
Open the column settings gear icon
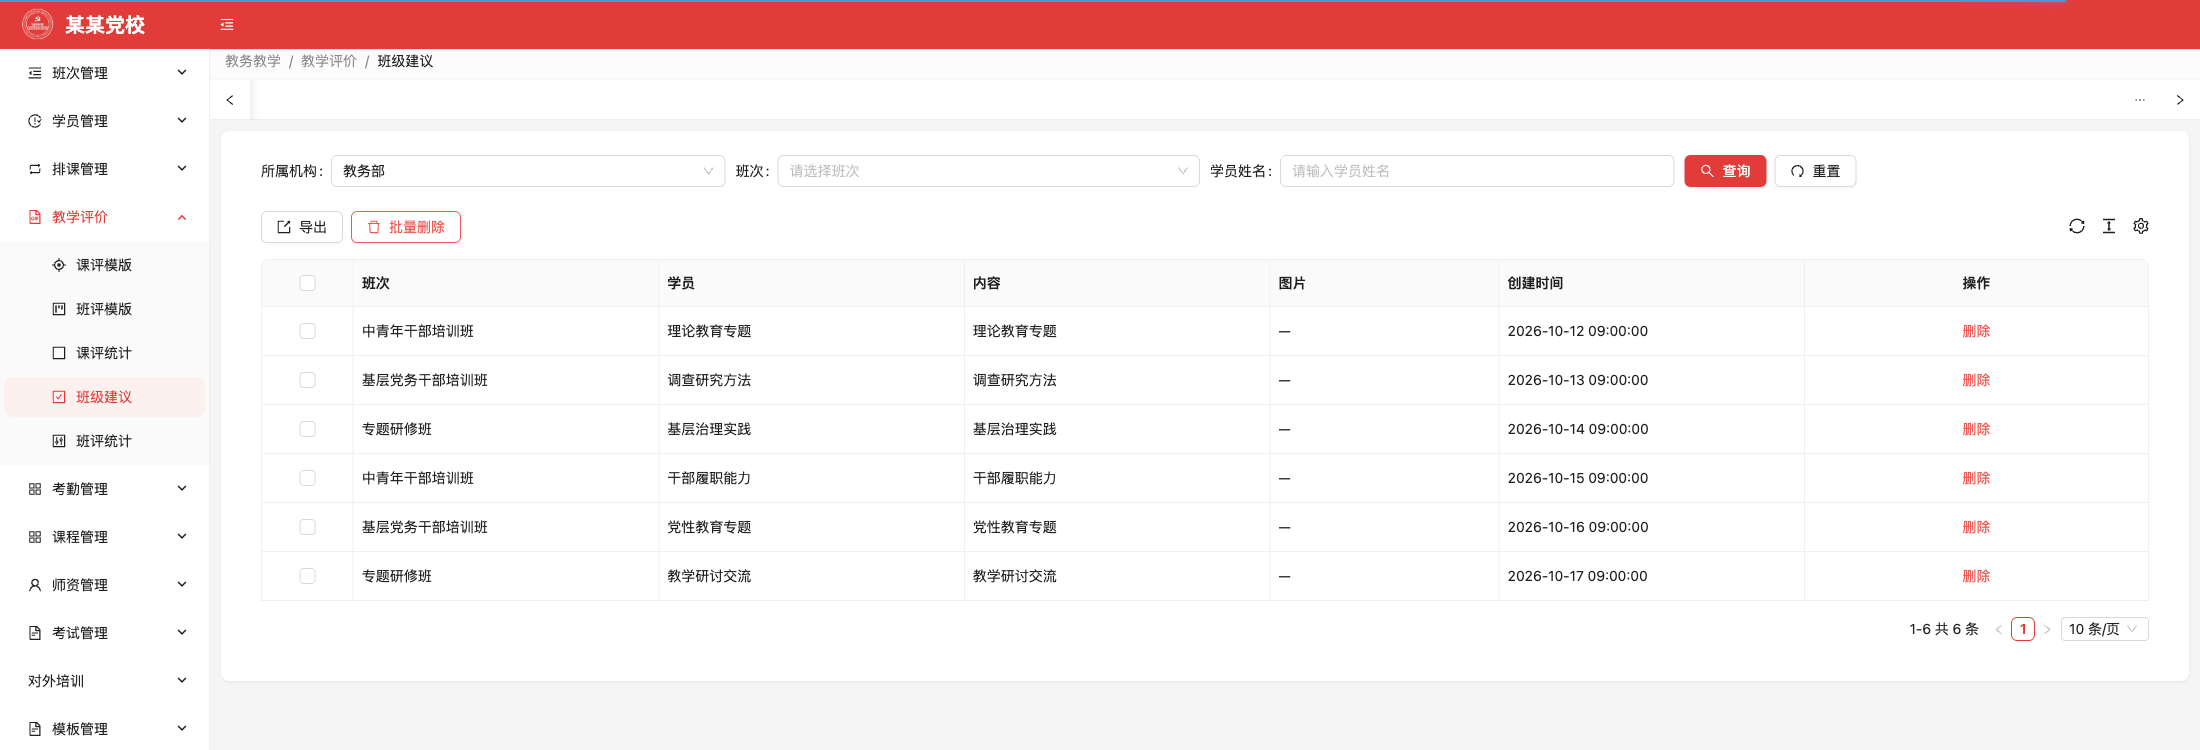(x=2141, y=226)
